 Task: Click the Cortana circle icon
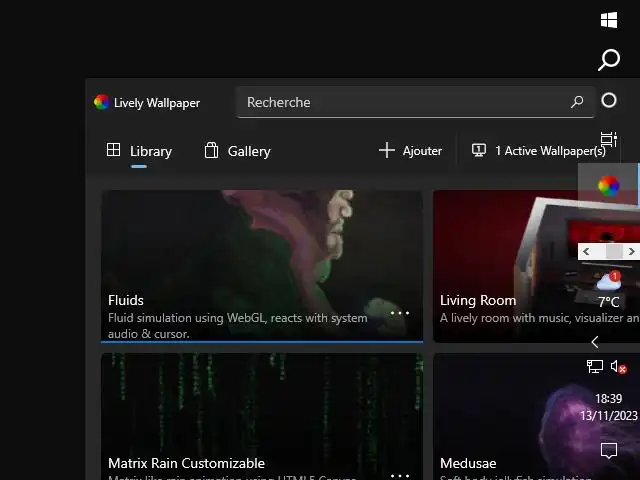pos(609,100)
